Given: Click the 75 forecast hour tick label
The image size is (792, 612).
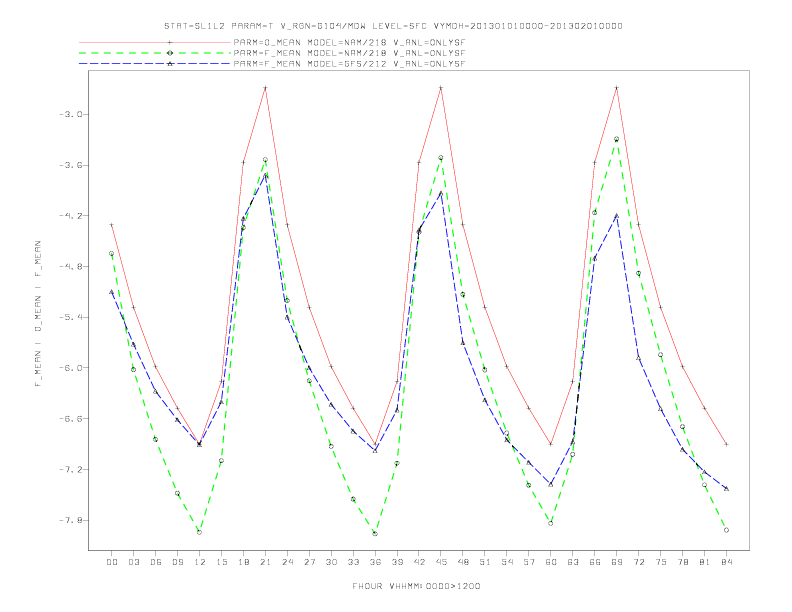Looking at the screenshot, I should (661, 562).
